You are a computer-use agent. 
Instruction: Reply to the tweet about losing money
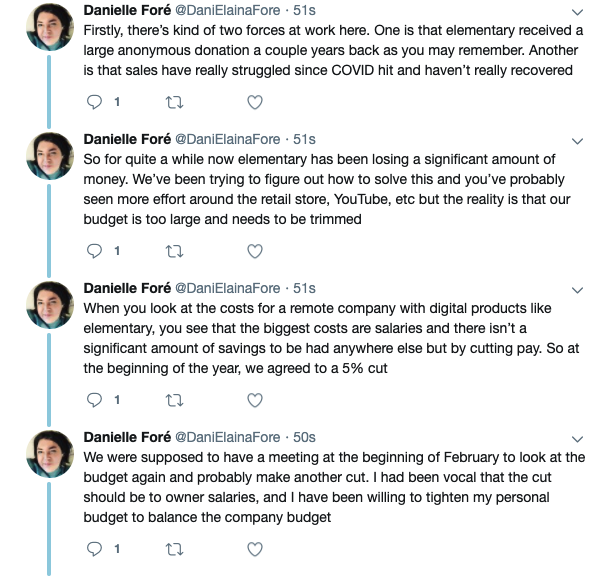tap(96, 251)
